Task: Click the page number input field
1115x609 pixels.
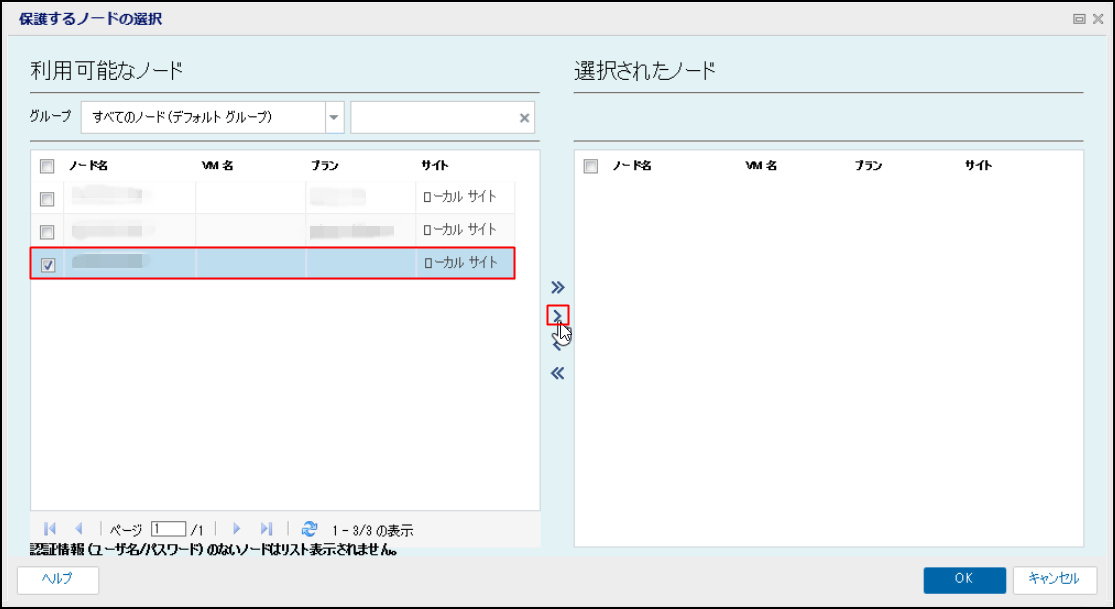Action: [x=169, y=529]
